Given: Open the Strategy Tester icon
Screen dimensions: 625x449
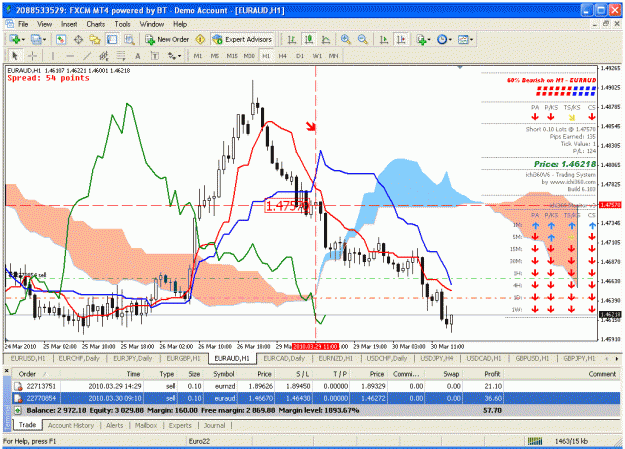Looking at the screenshot, I should point(129,39).
